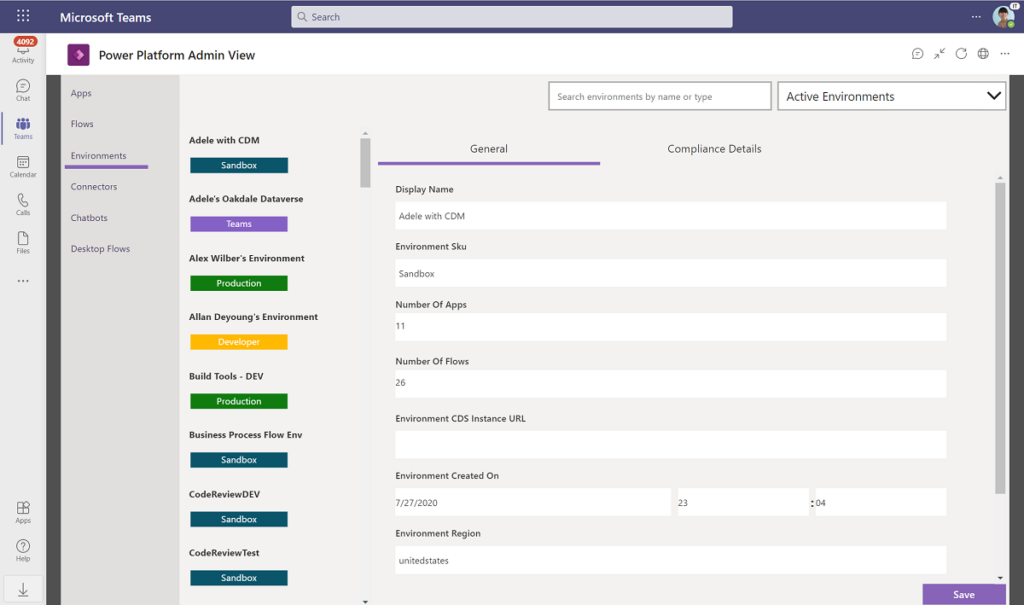Image resolution: width=1024 pixels, height=605 pixels.
Task: Save the environment changes
Action: tap(962, 594)
